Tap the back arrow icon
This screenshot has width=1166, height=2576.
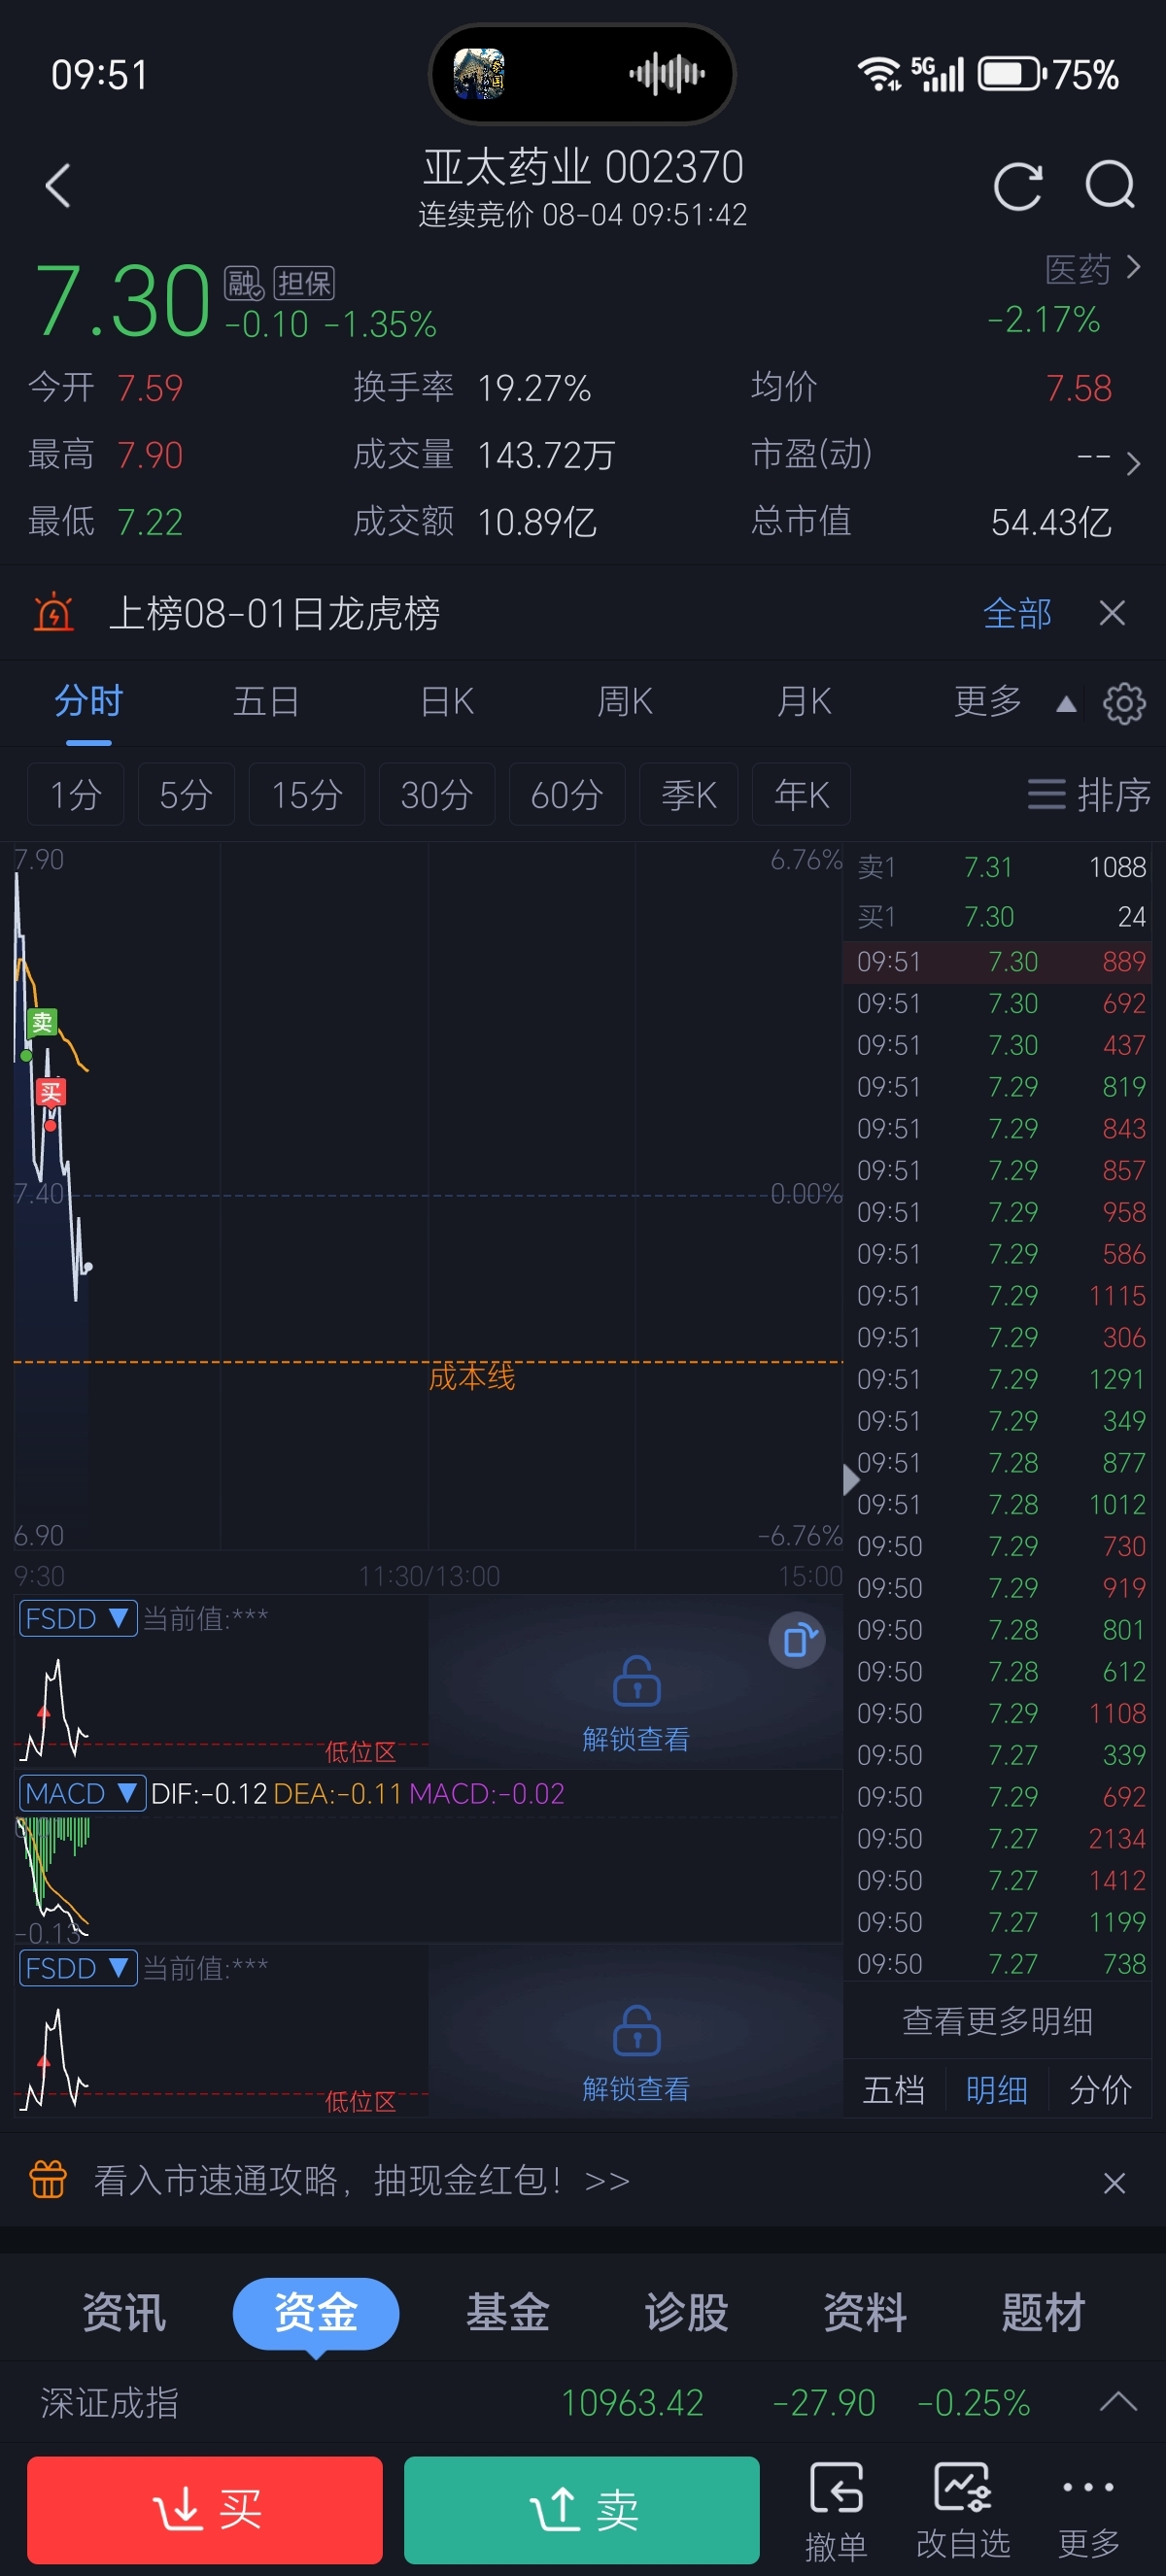point(58,186)
